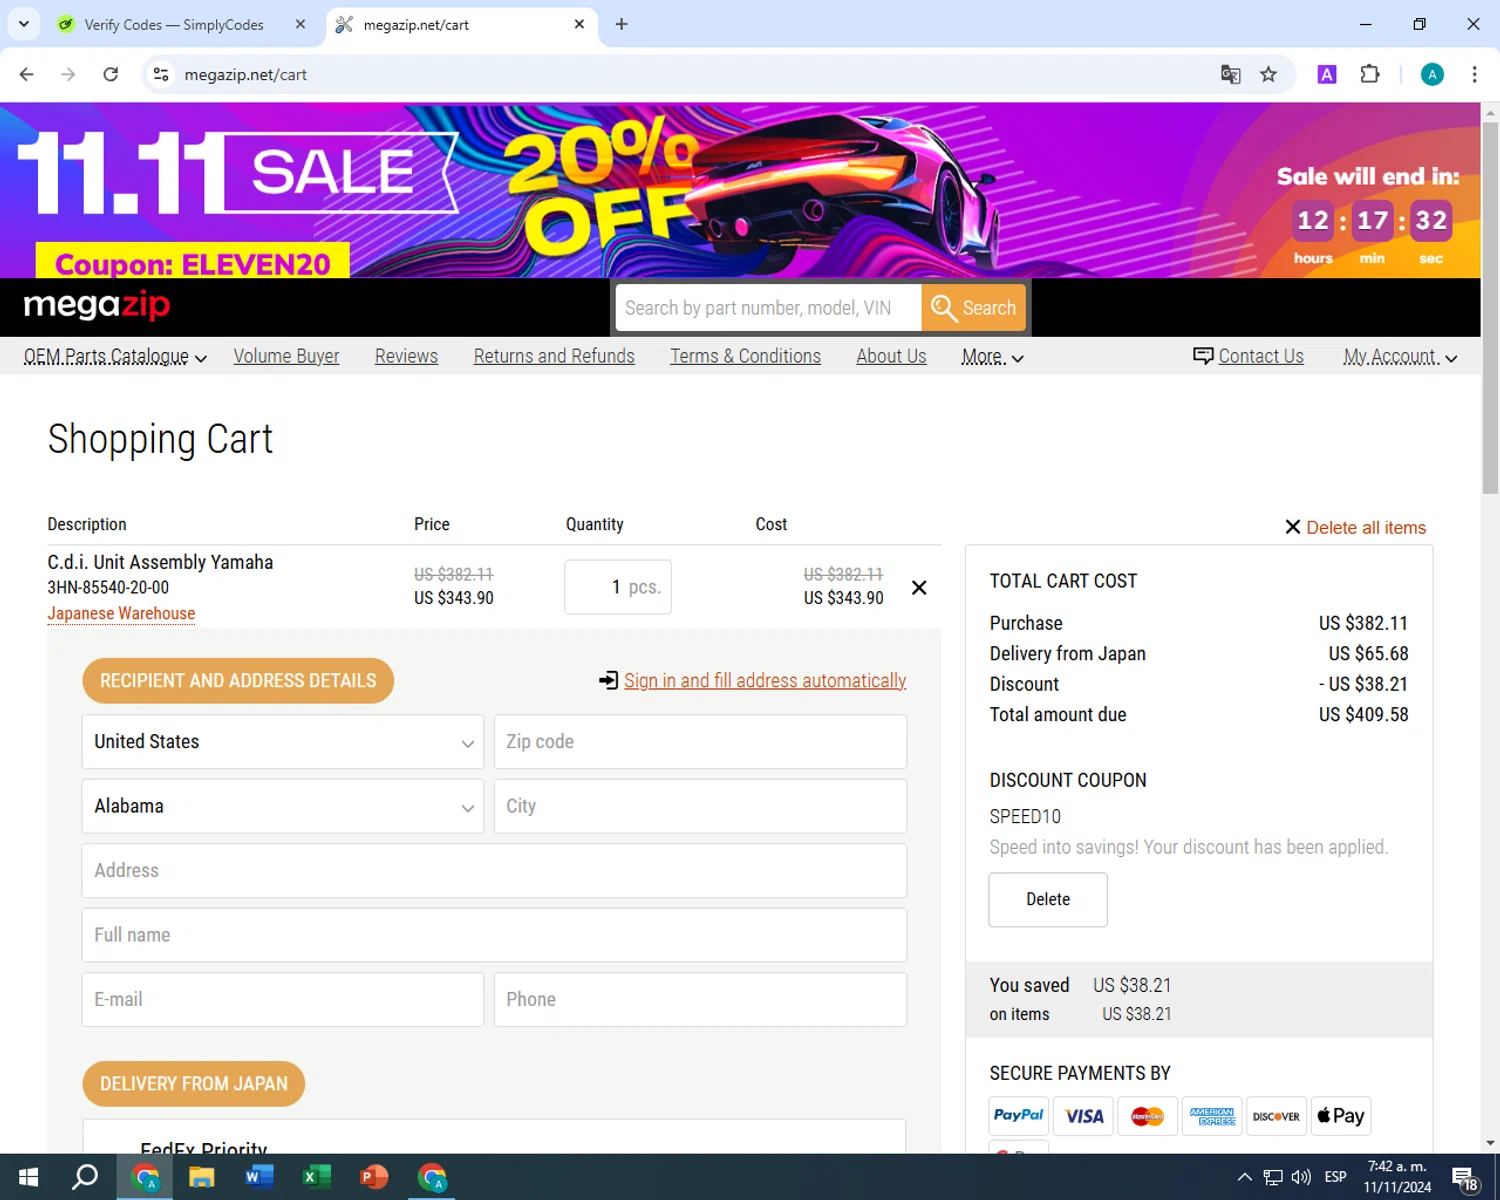Screen dimensions: 1500x1200
Task: Focus the part number search field
Action: (768, 308)
